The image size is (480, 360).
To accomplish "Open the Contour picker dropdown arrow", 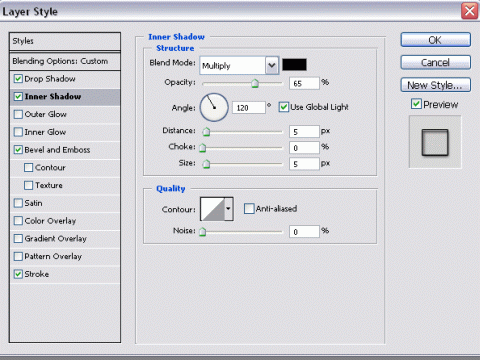I will tap(228, 209).
